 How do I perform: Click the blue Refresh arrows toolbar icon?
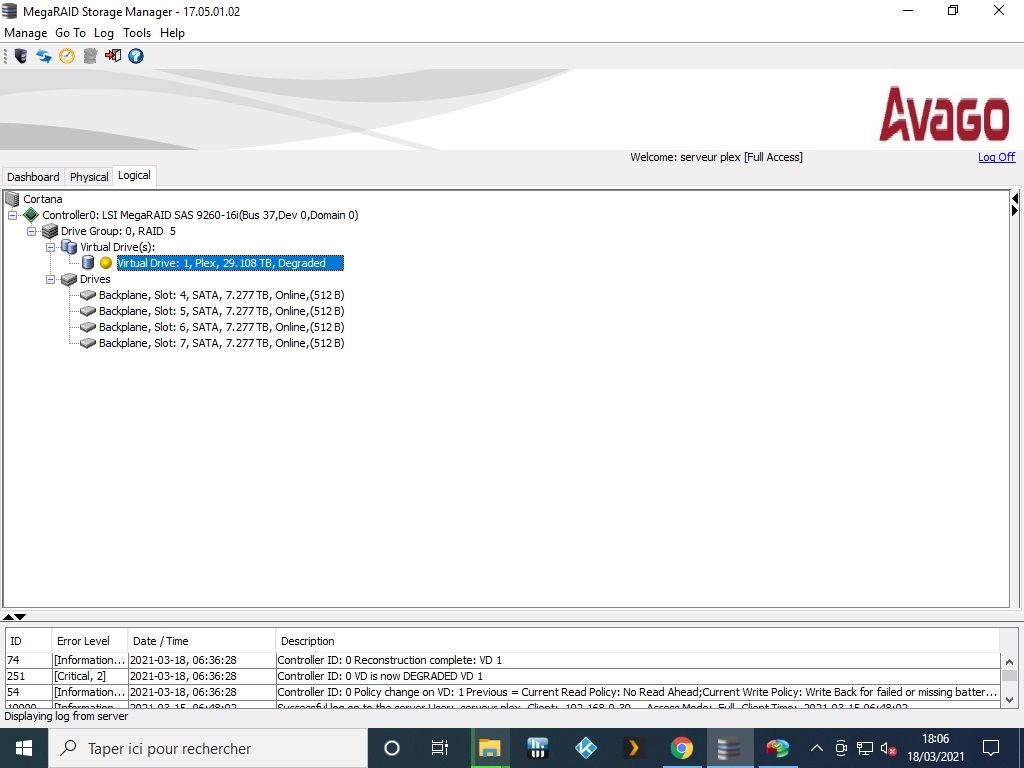pos(44,56)
